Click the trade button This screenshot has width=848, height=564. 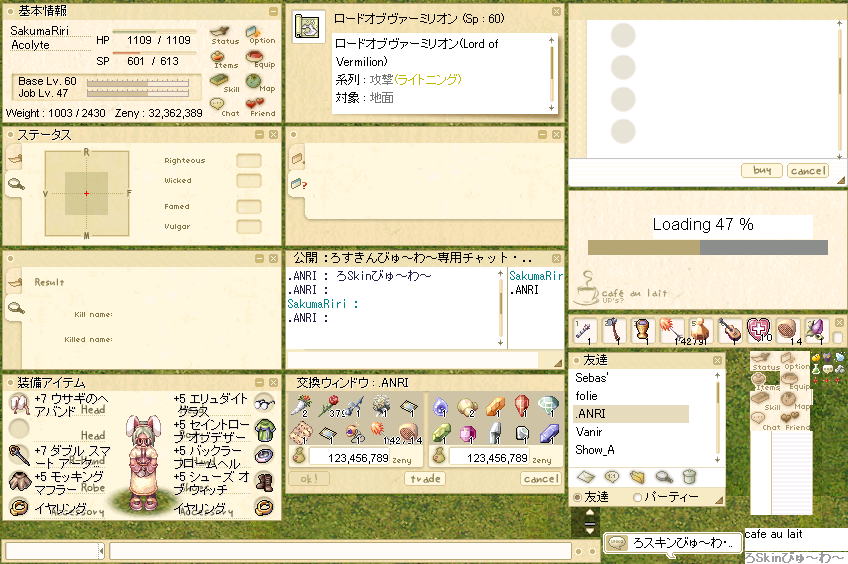tap(425, 479)
